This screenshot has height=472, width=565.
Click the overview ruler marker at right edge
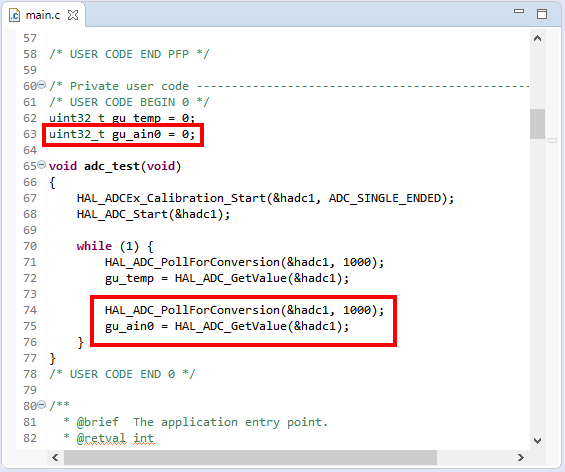(x=552, y=141)
